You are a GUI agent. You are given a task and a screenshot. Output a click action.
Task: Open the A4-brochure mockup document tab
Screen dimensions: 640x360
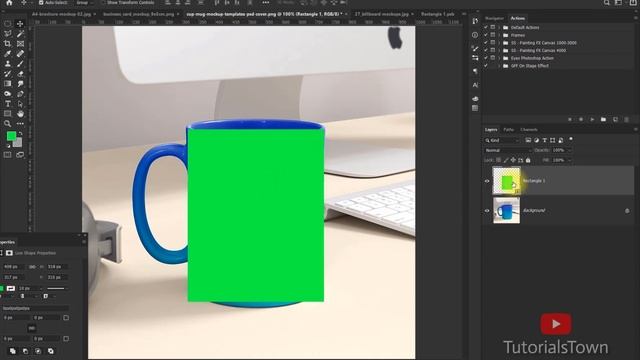tap(61, 14)
